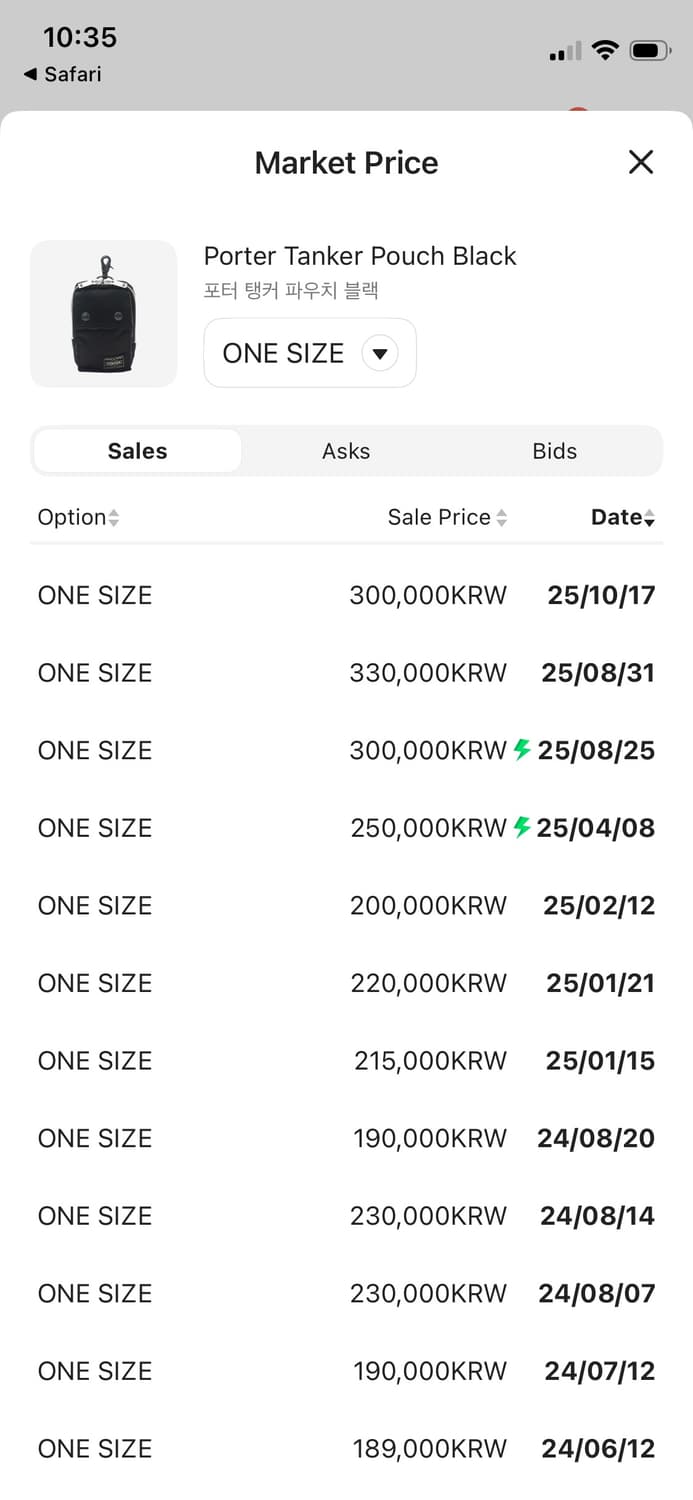Return to Safari via back link

[x=62, y=74]
